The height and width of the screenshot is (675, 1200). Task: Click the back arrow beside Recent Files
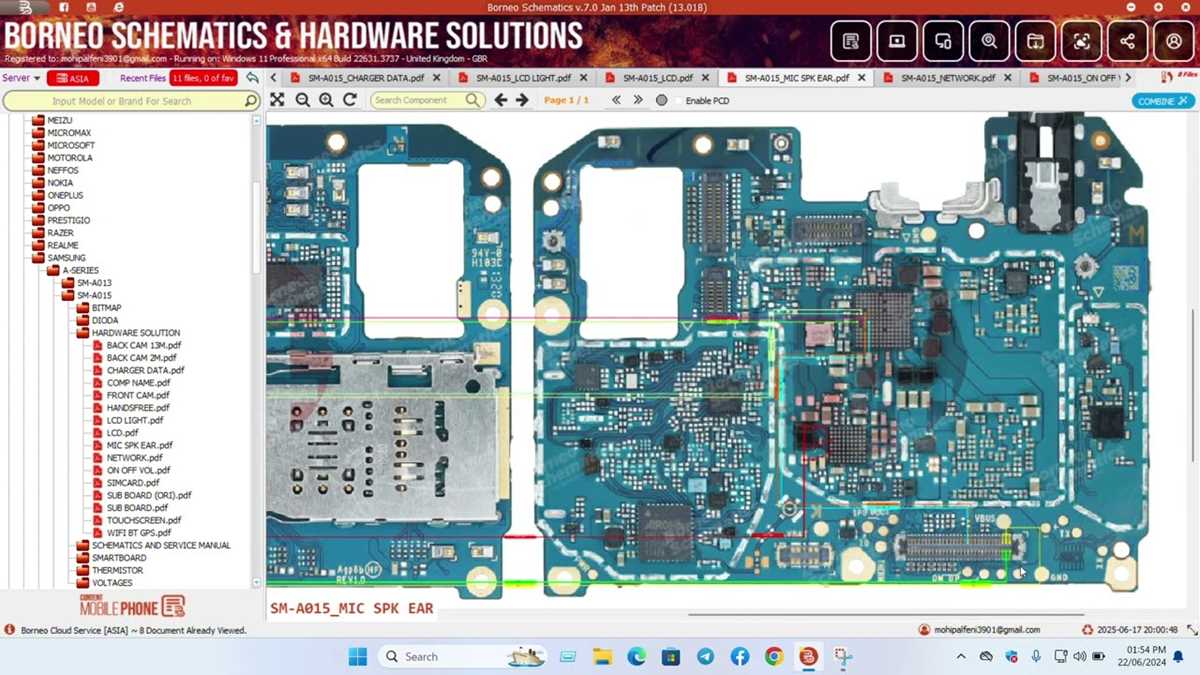[252, 77]
